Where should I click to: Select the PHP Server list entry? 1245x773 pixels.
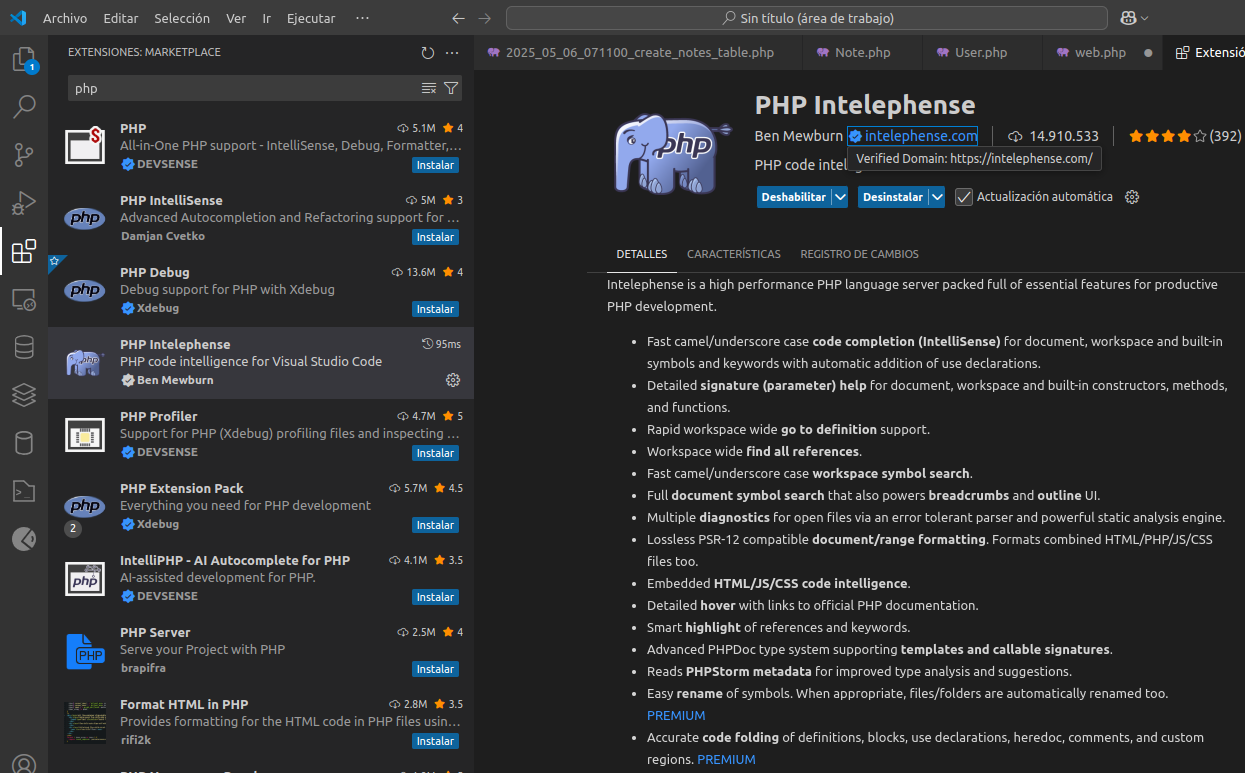tap(261, 650)
